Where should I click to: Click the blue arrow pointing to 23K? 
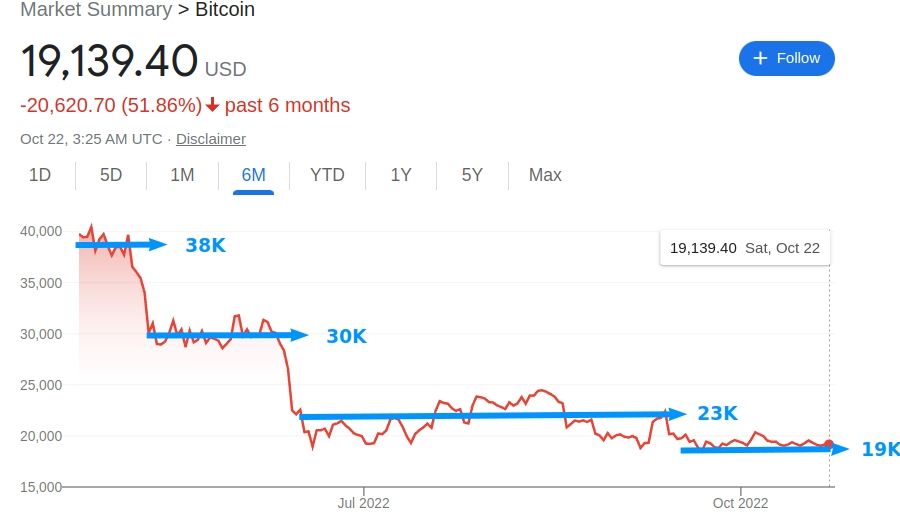[492, 415]
